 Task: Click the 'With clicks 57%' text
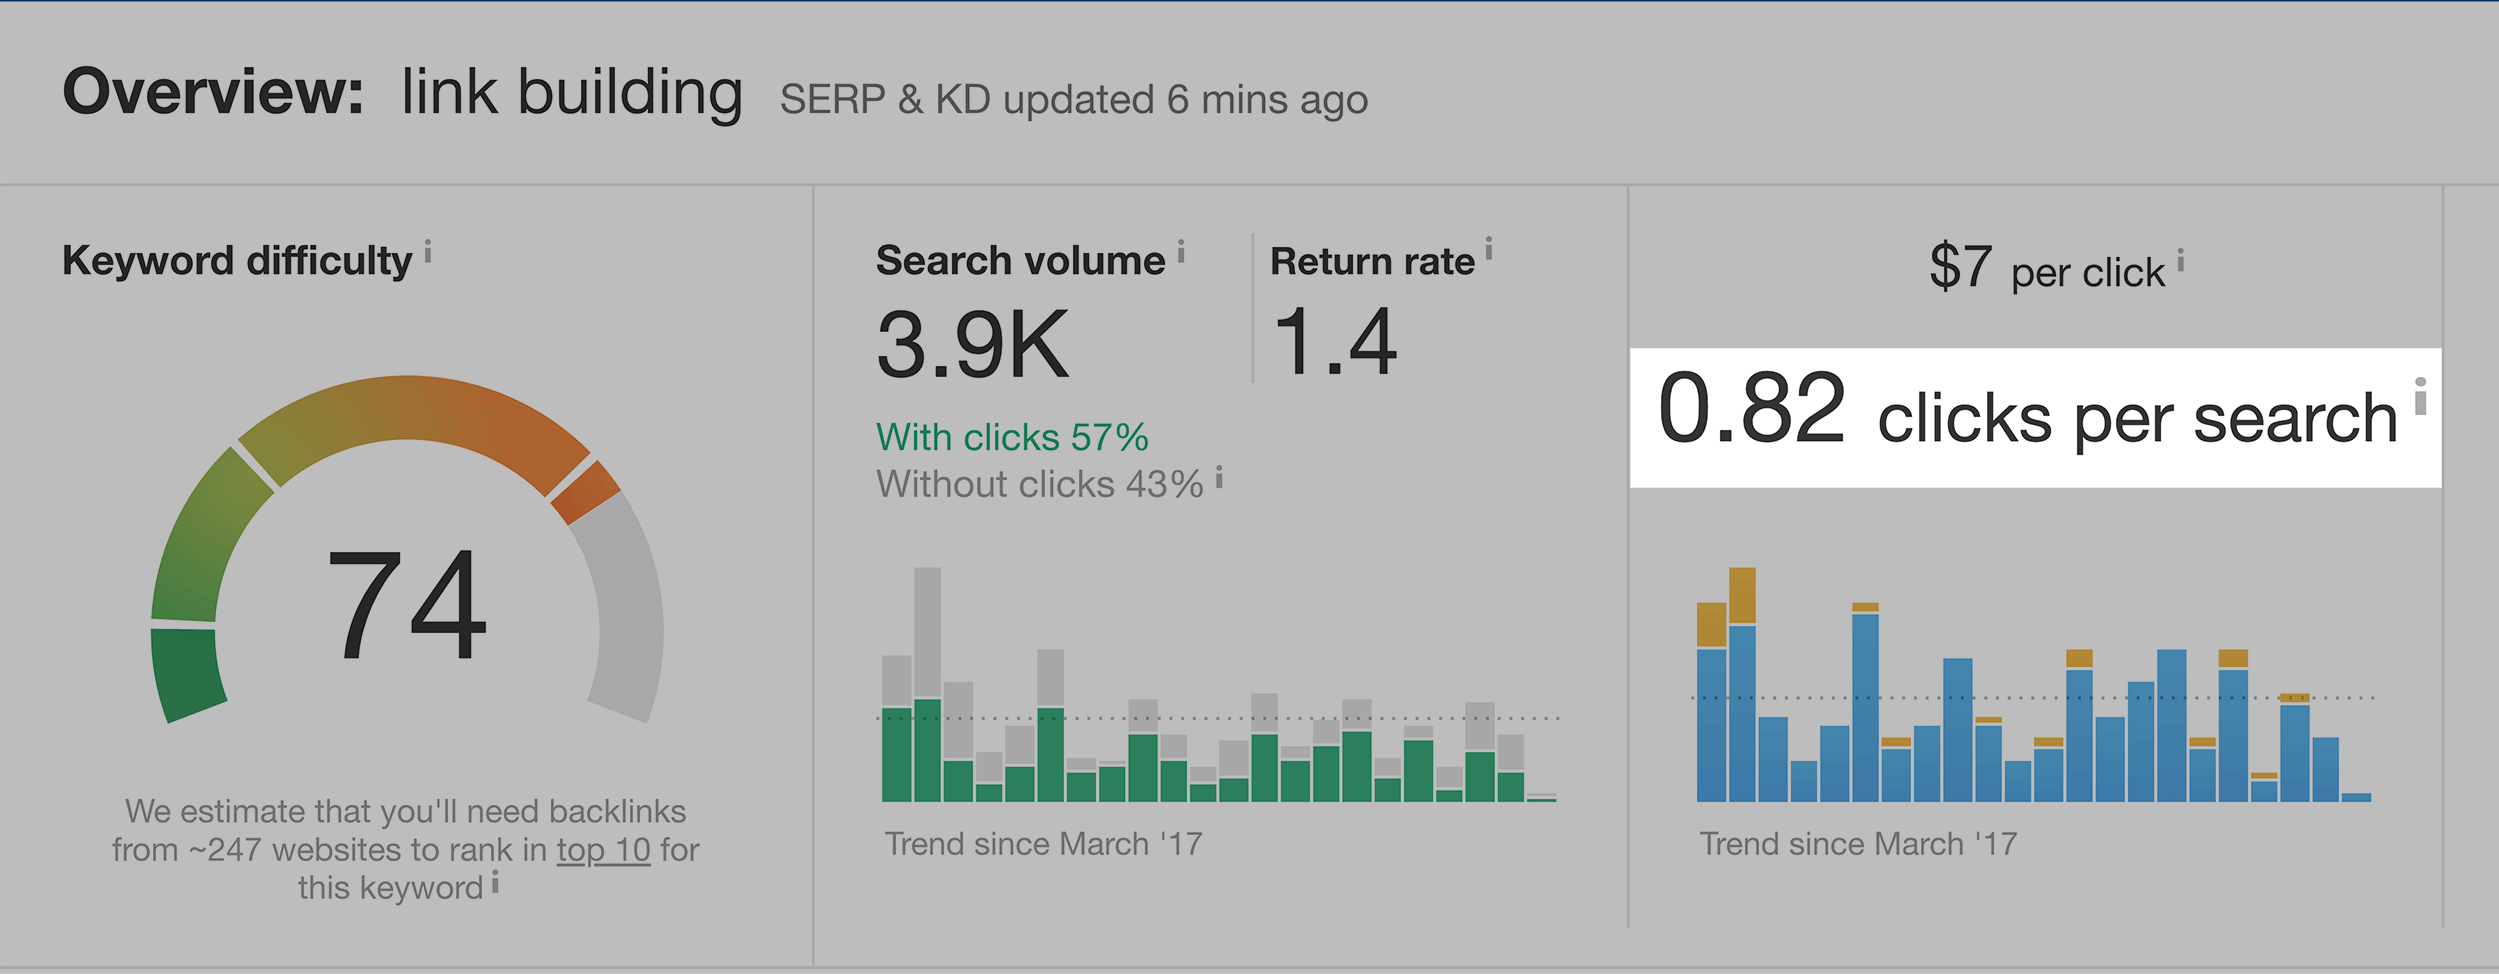(1012, 438)
